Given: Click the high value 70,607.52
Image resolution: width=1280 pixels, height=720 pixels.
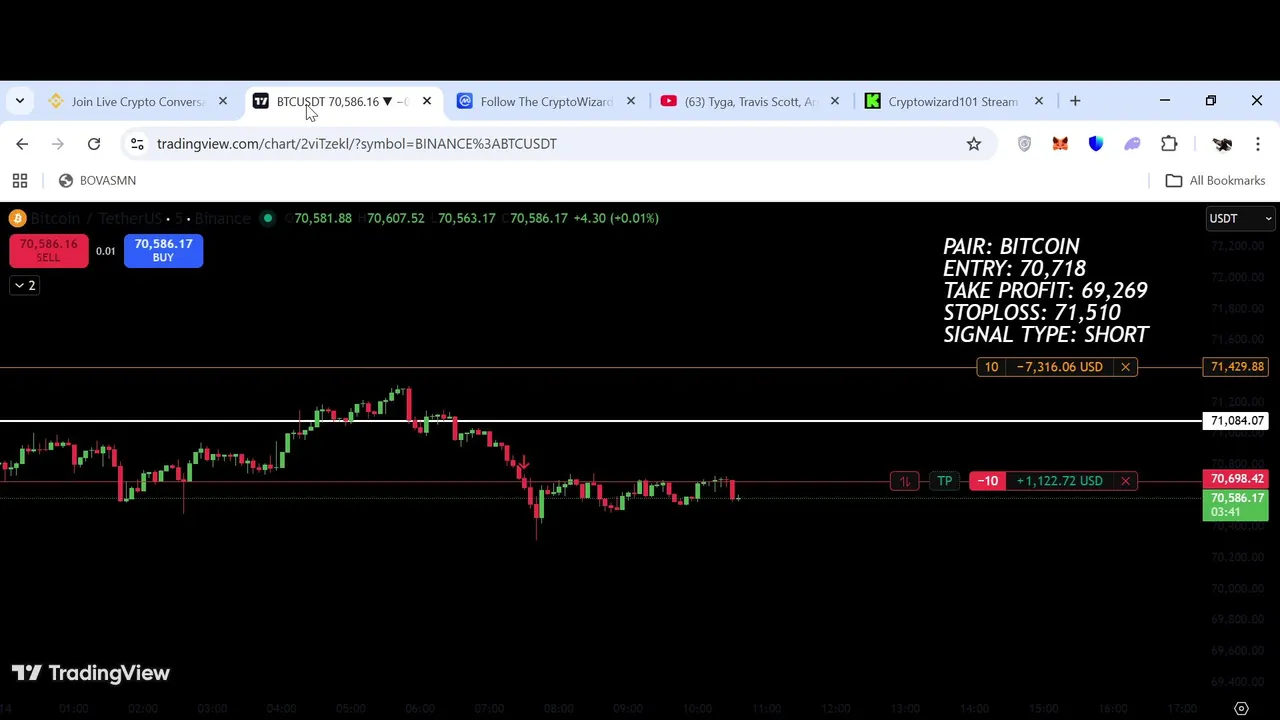Looking at the screenshot, I should 395,218.
